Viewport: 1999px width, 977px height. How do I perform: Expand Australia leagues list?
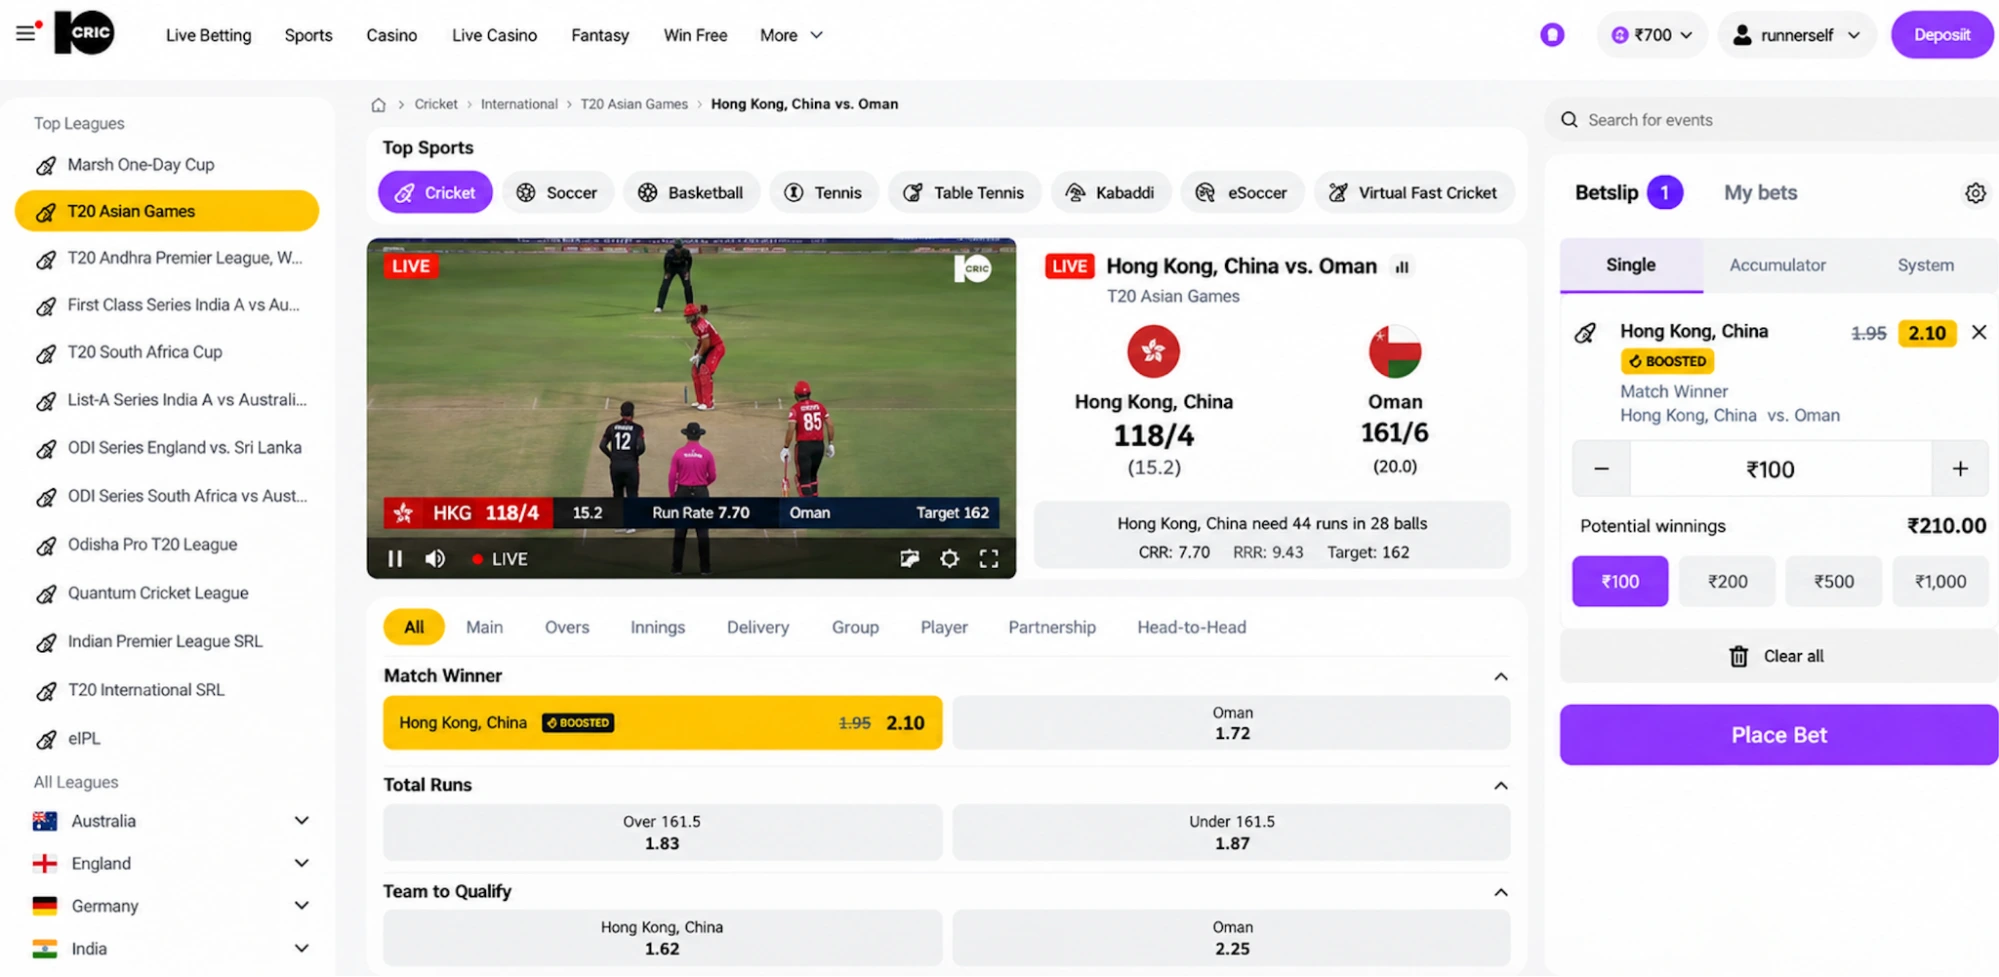point(301,821)
